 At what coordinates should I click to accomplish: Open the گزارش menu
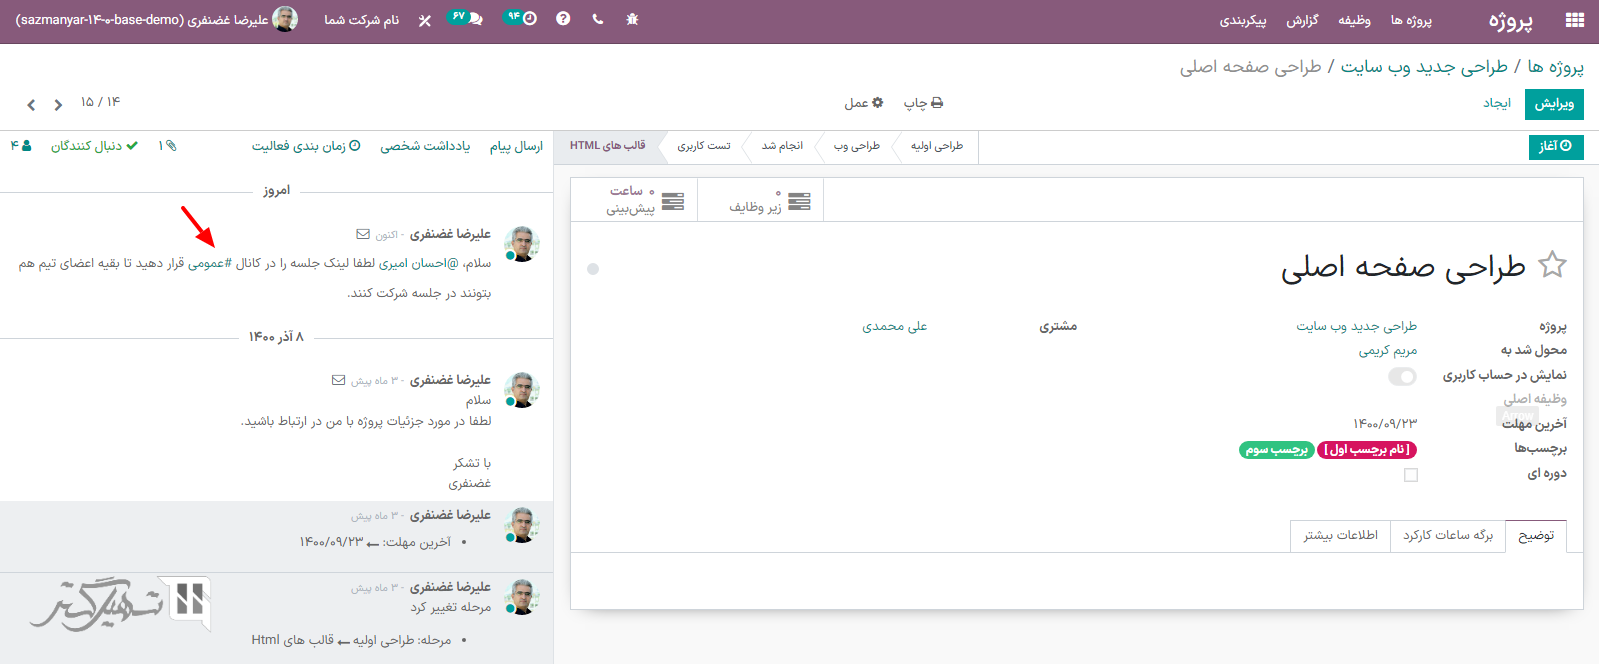click(x=1302, y=20)
